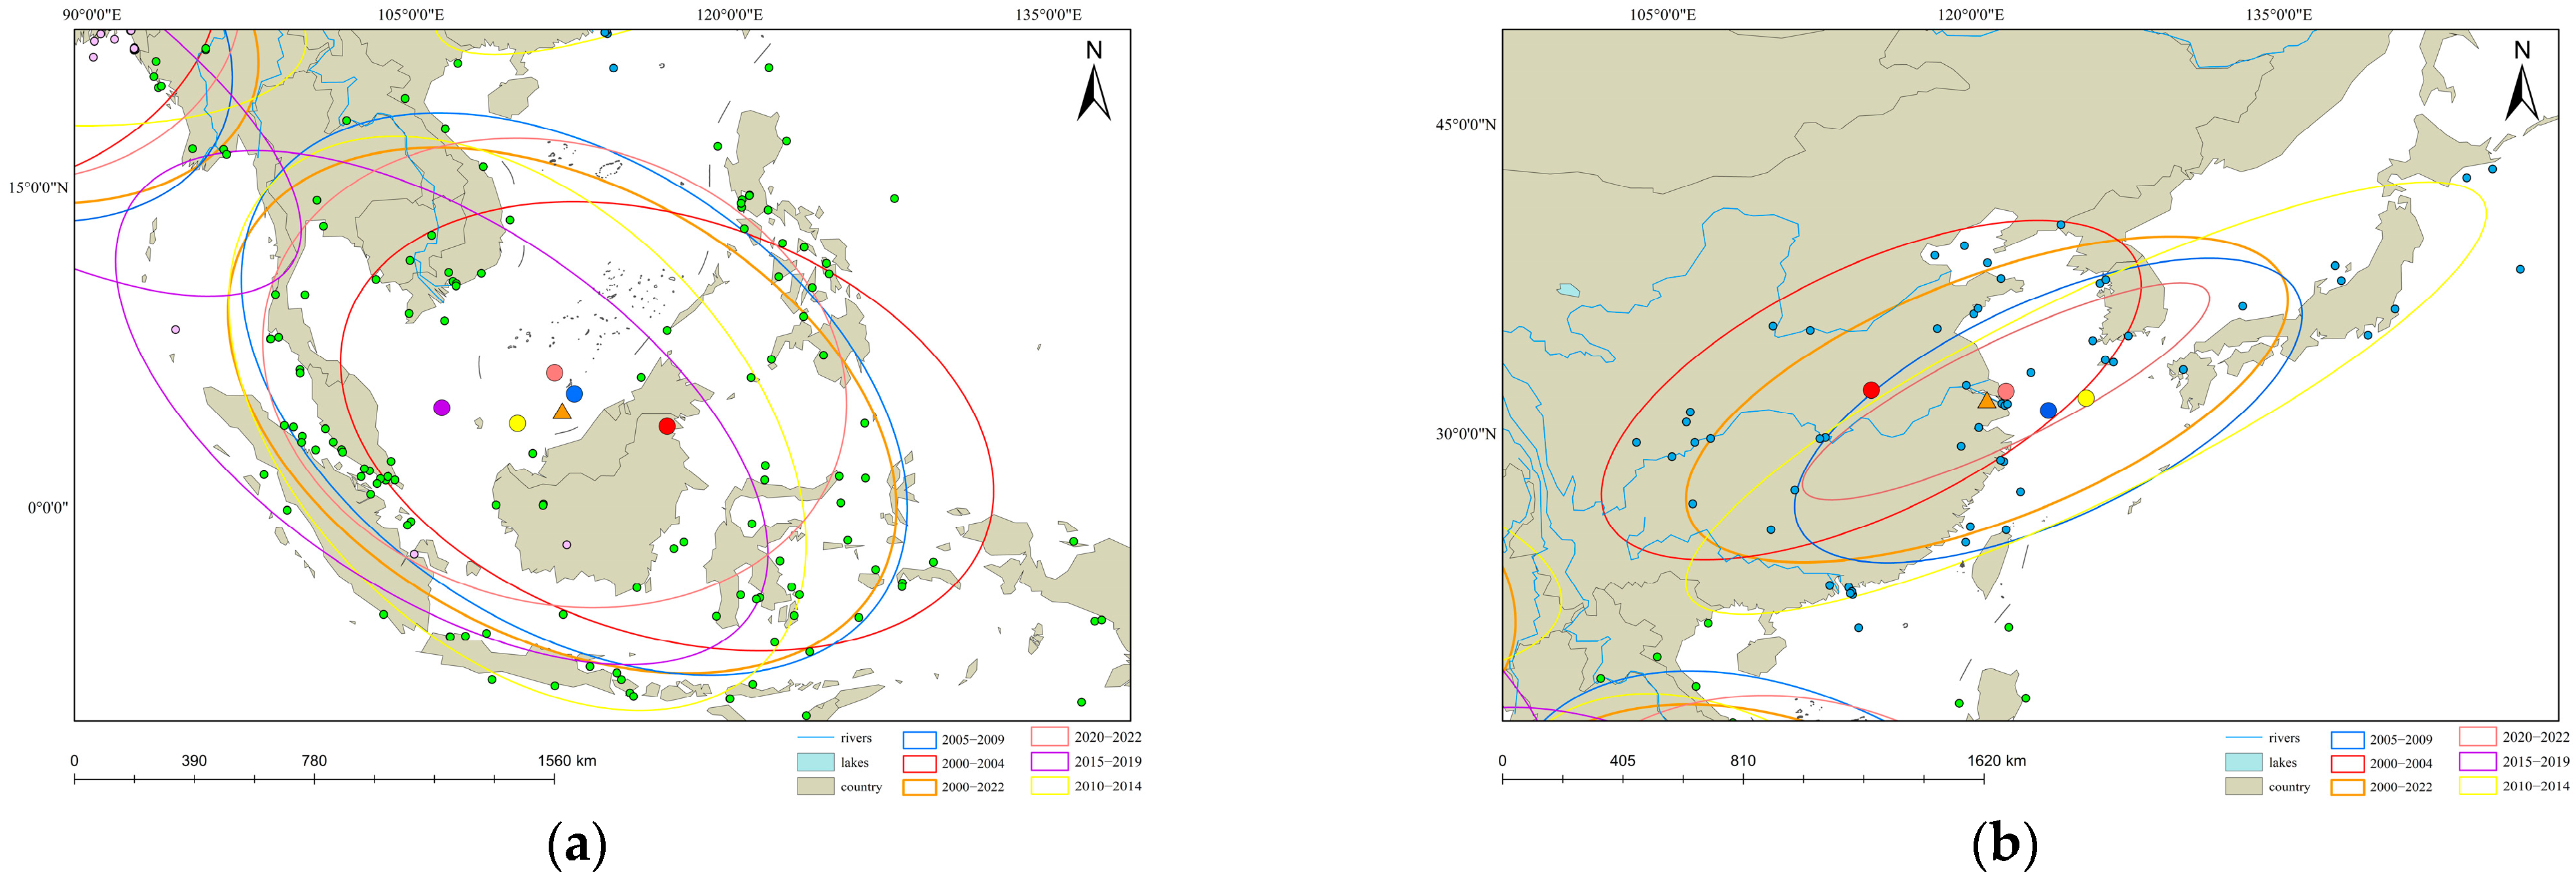This screenshot has height=882, width=2576.
Task: Click the large blue centroid dot in map (b)
Action: pos(2048,410)
